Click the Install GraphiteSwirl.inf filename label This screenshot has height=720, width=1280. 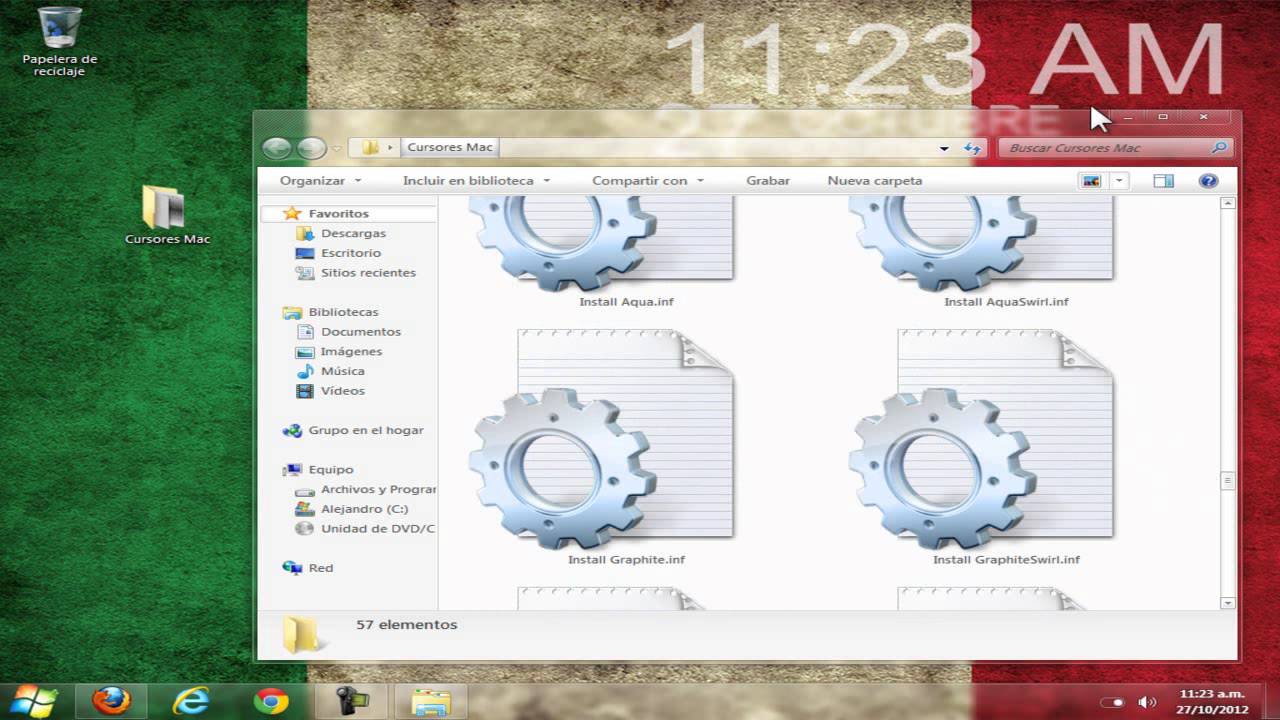[x=1007, y=560]
